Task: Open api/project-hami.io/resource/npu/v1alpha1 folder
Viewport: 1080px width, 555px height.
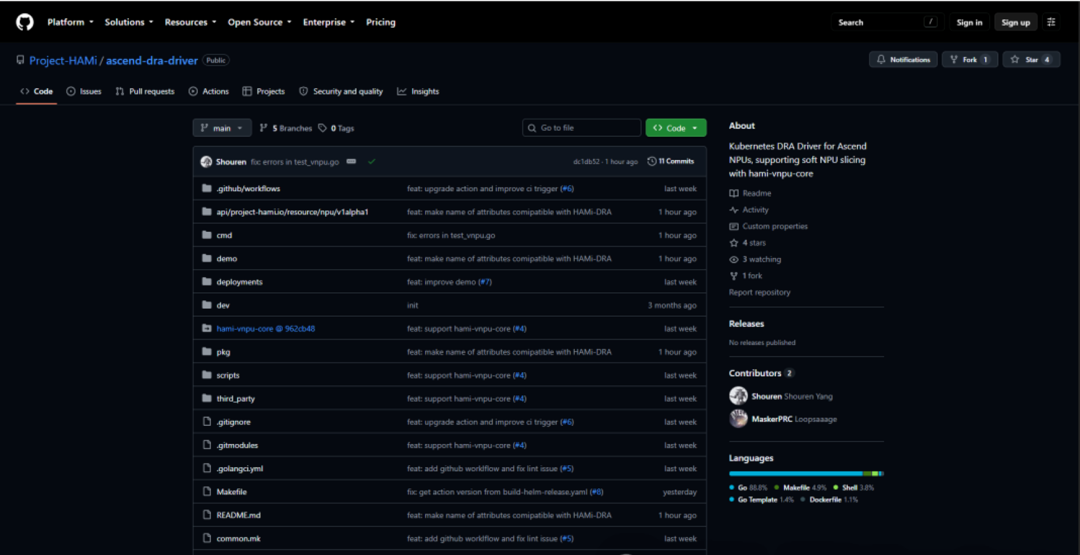Action: (x=293, y=212)
